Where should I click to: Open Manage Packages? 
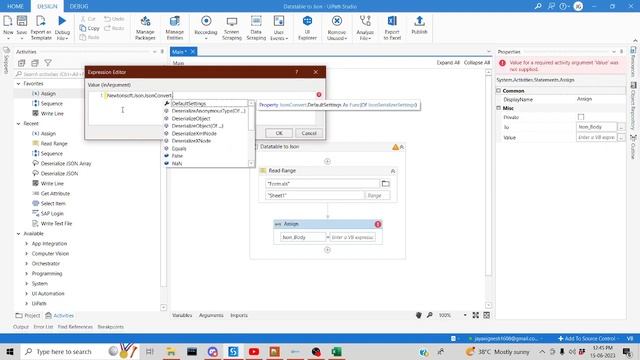pos(145,21)
